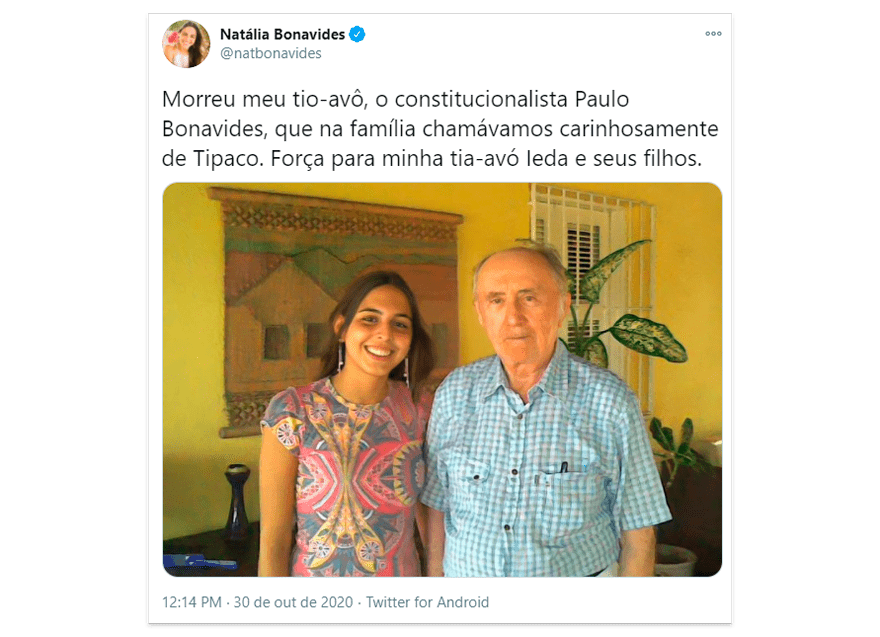Open the Natália Bonavides display name
This screenshot has width=880, height=637.
(282, 34)
